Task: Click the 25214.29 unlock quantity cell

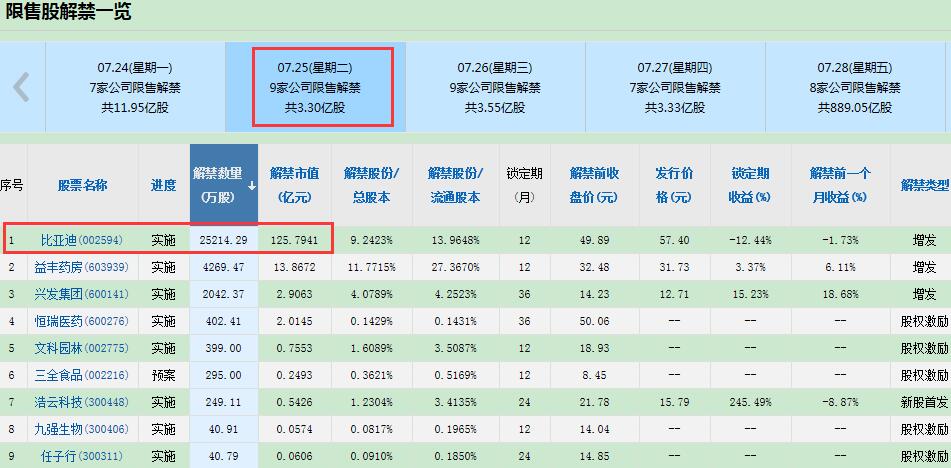Action: tap(223, 241)
